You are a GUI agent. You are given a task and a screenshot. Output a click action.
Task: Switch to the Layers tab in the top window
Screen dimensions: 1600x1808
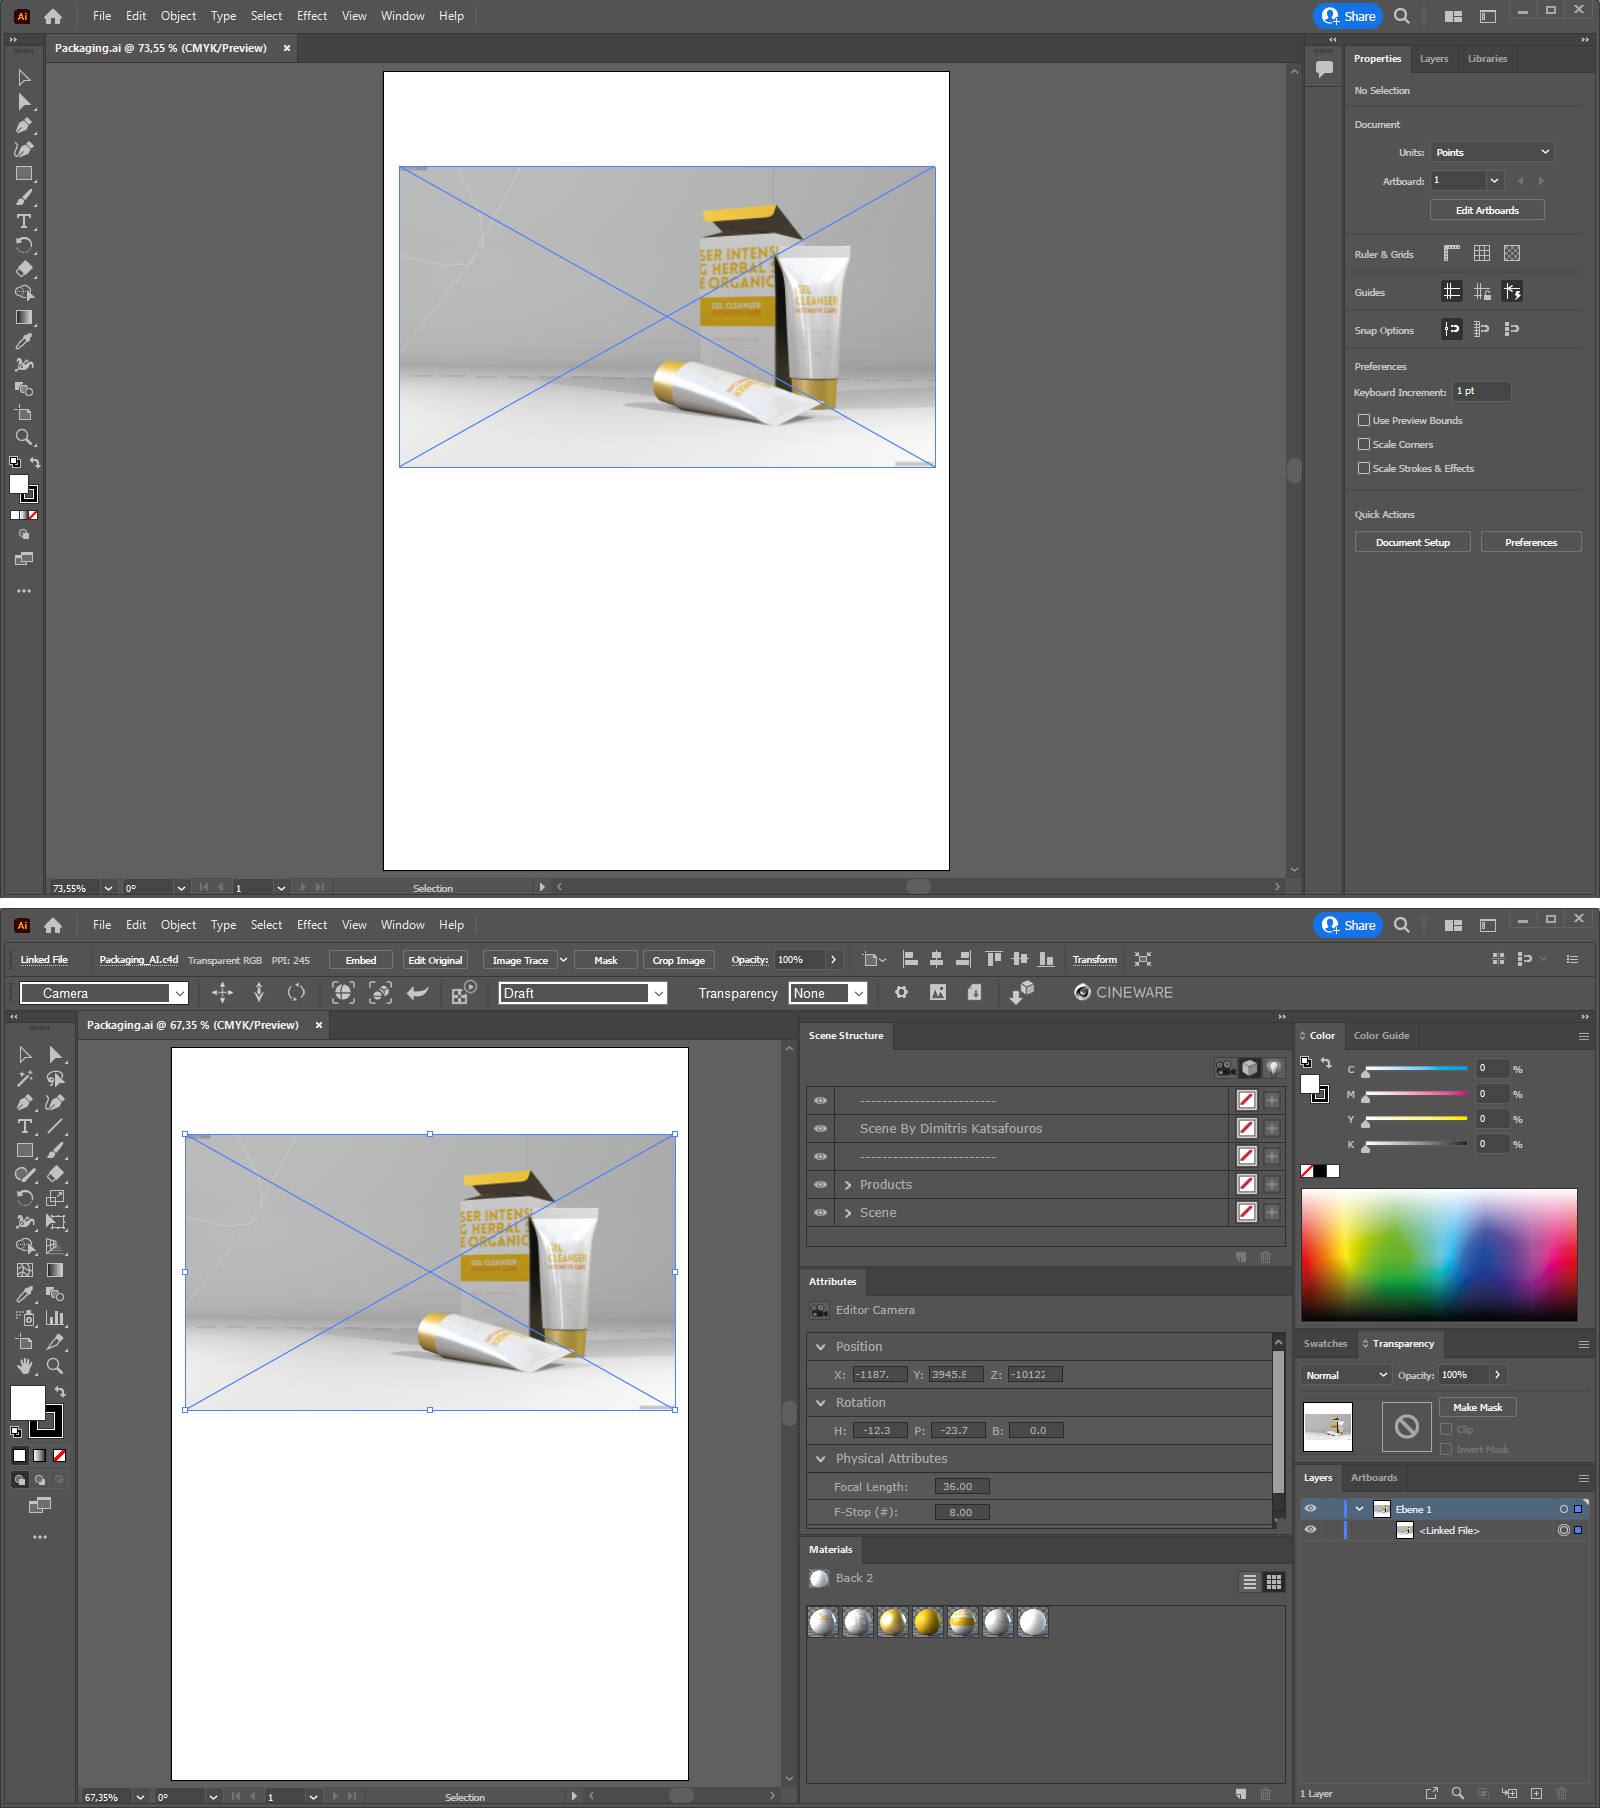pos(1434,59)
